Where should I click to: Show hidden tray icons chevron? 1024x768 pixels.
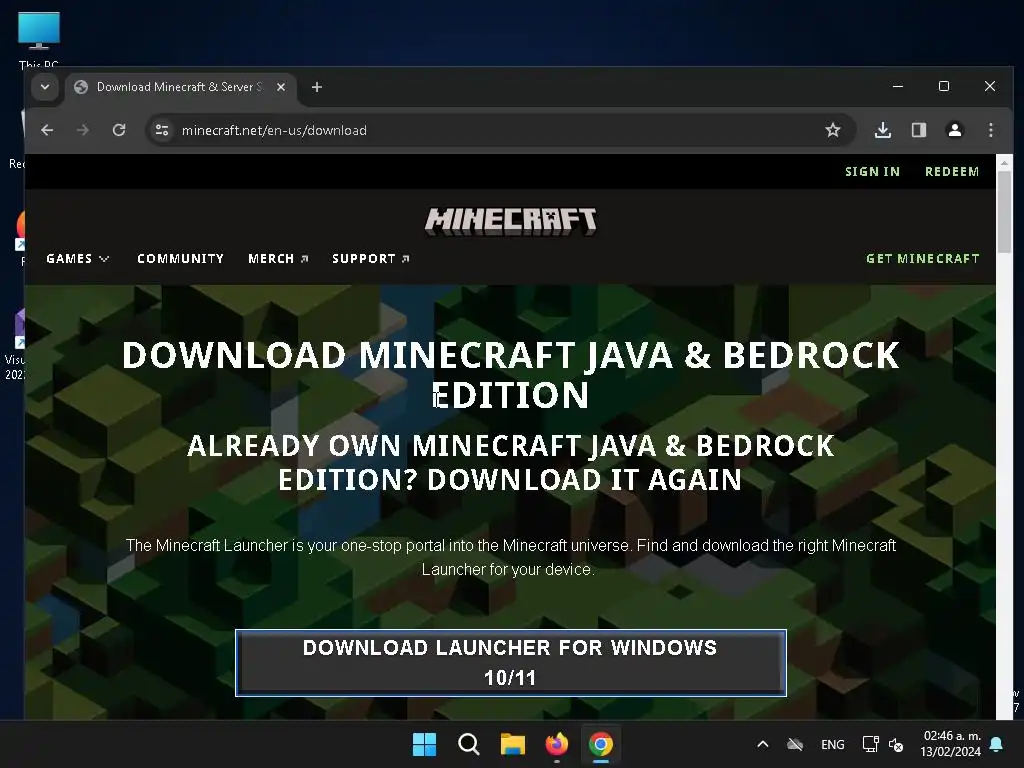click(762, 744)
